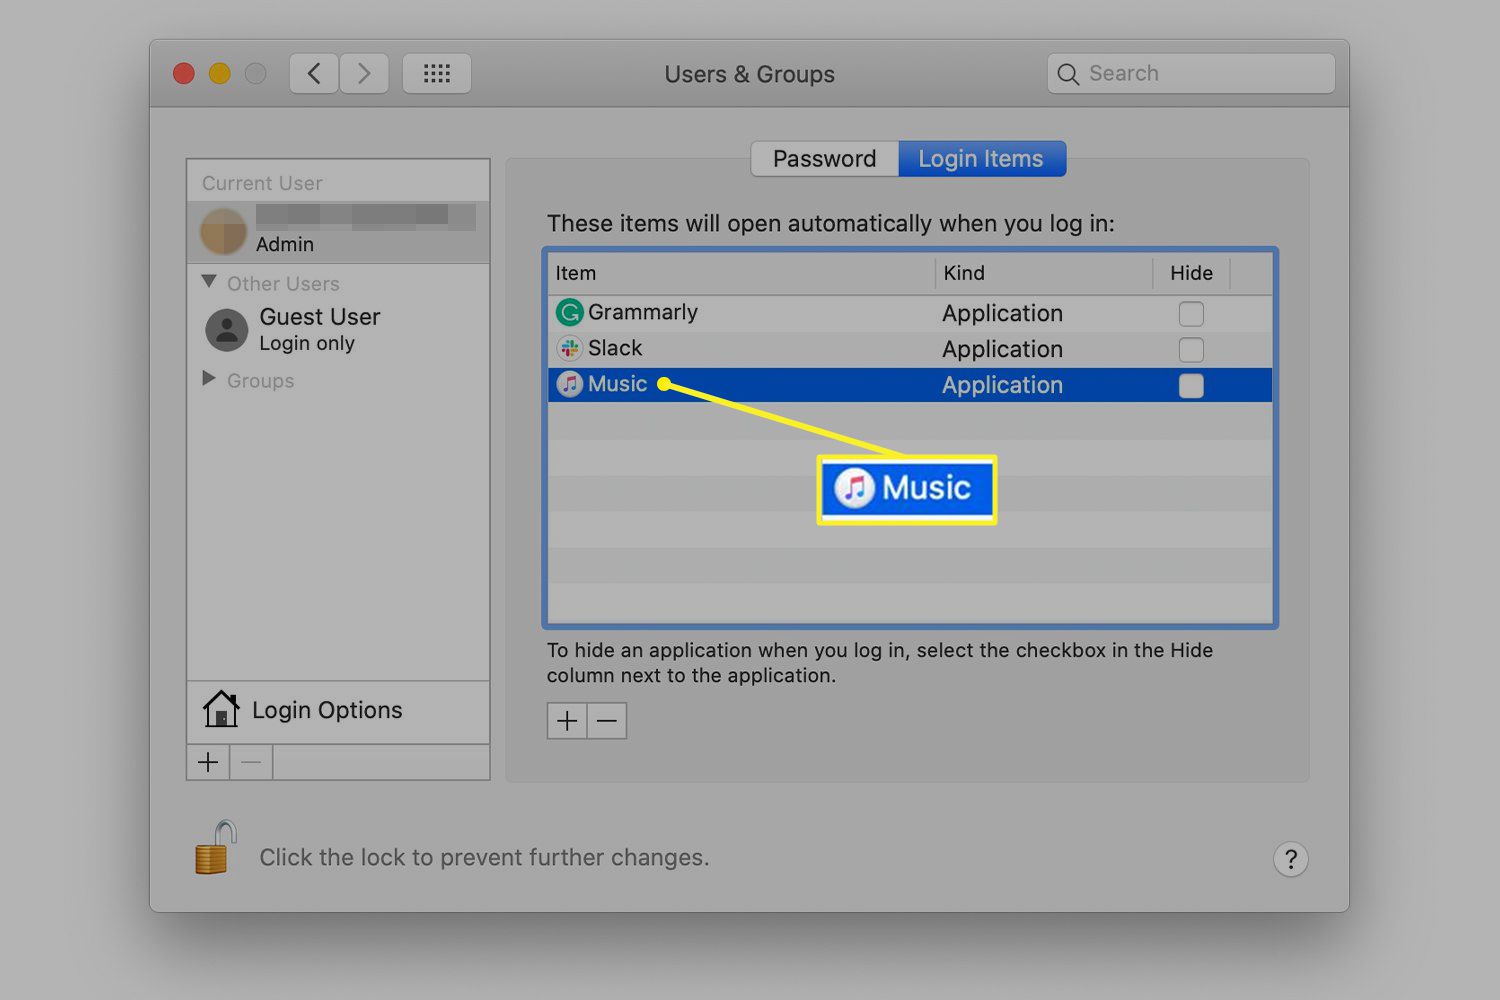
Task: Click Application kind in Grammarly row
Action: point(1002,314)
